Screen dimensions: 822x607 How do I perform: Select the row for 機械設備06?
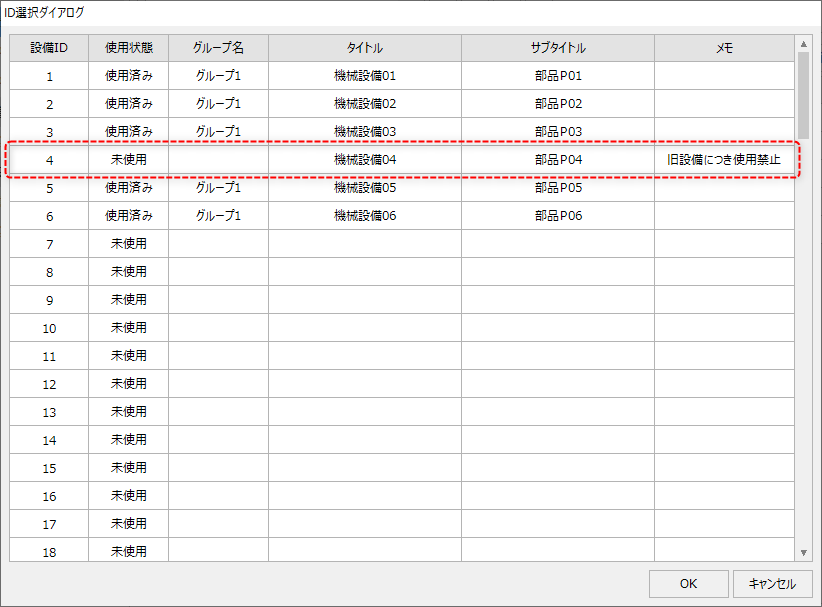point(362,214)
